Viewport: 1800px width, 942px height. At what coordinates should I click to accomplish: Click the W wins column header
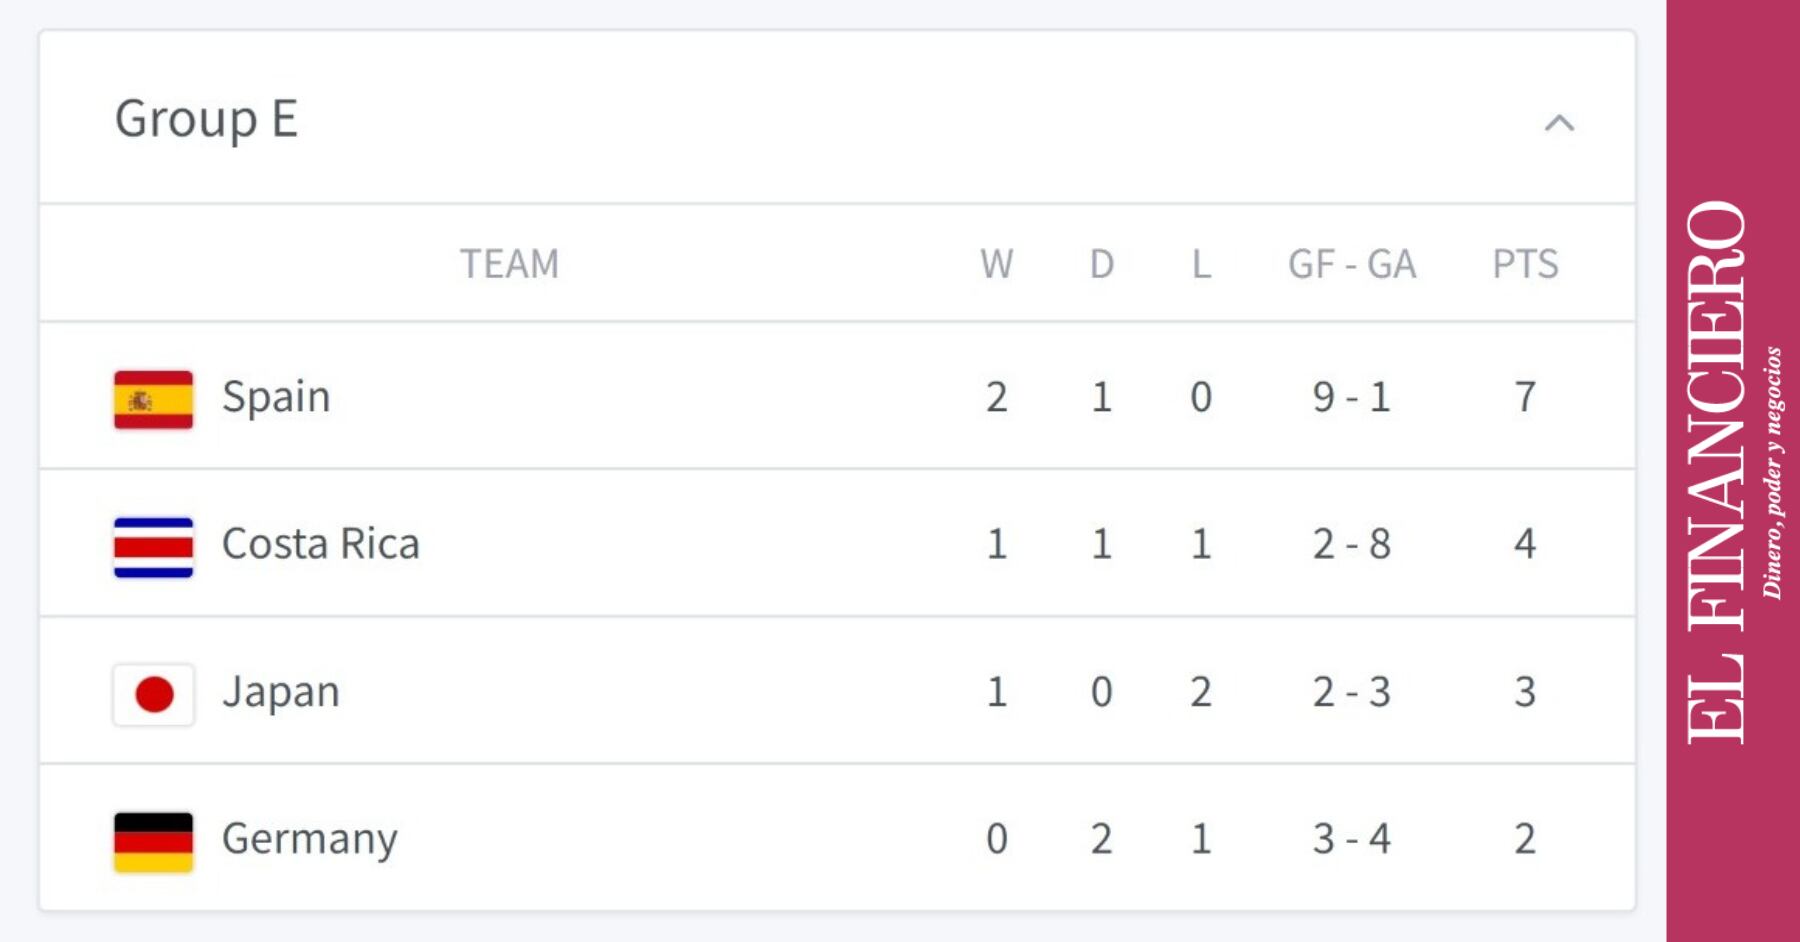point(996,264)
